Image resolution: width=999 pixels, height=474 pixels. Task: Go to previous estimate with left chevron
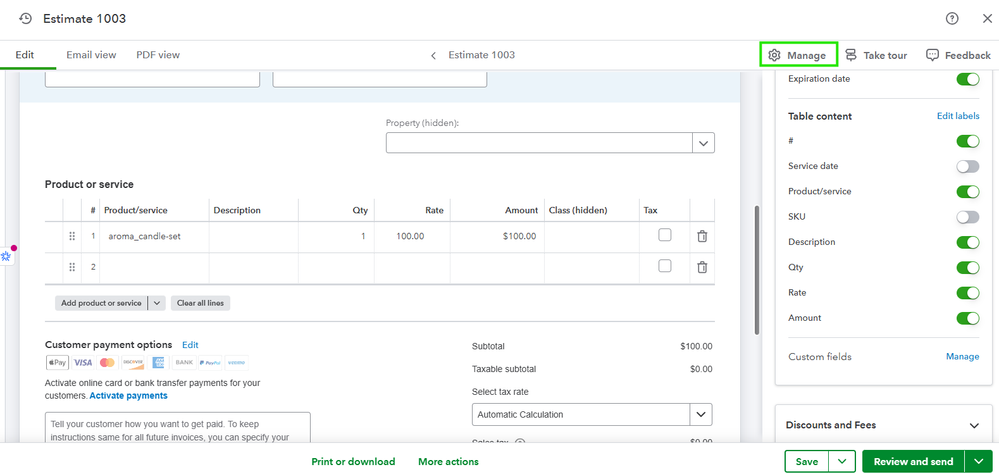point(433,55)
